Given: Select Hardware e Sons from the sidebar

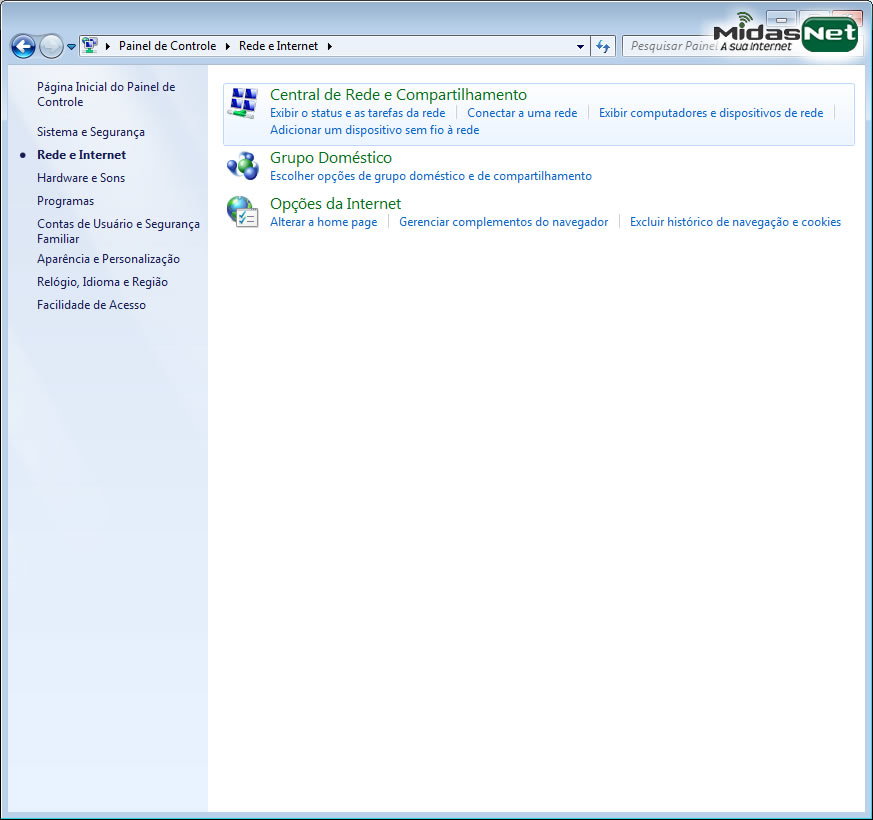Looking at the screenshot, I should point(81,178).
